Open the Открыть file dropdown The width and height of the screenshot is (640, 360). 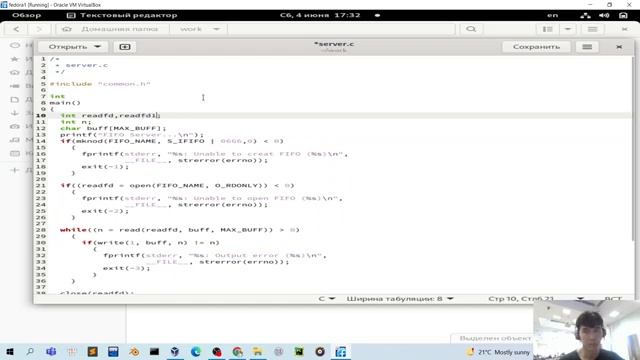click(73, 47)
